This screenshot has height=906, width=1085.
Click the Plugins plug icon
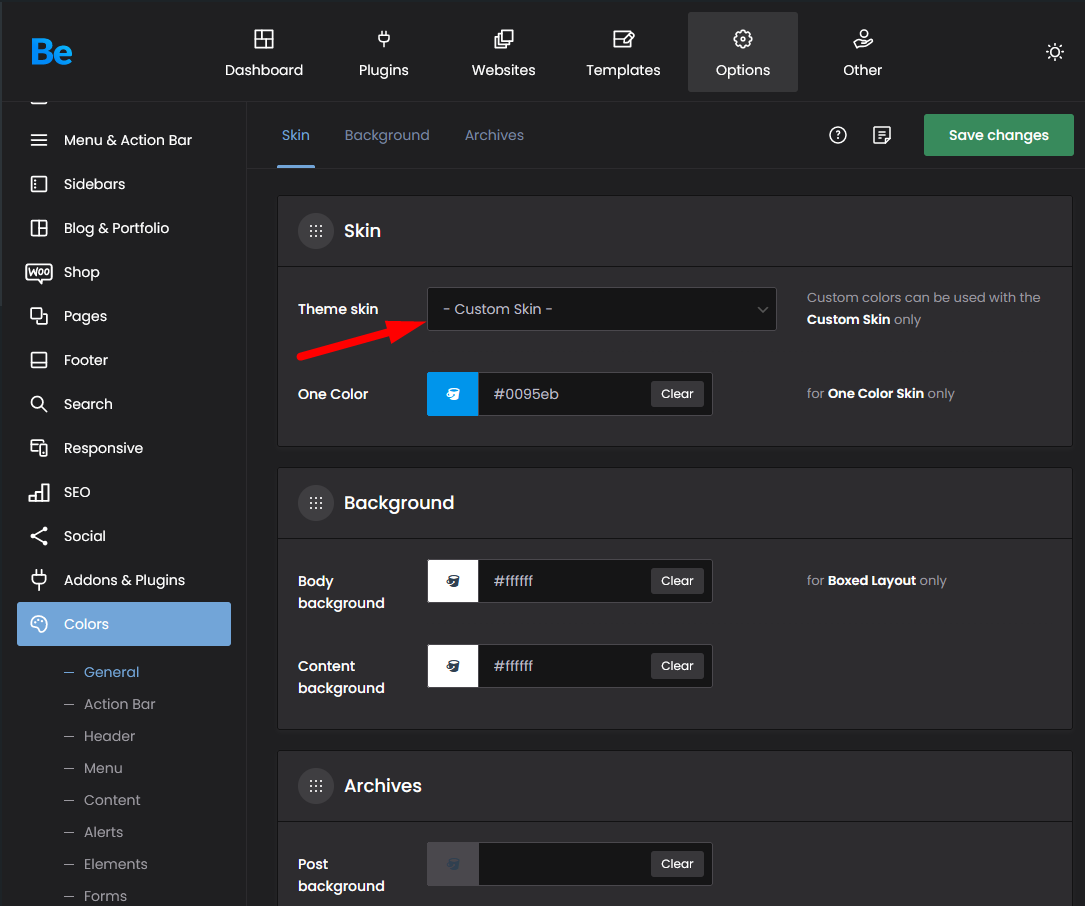383,39
